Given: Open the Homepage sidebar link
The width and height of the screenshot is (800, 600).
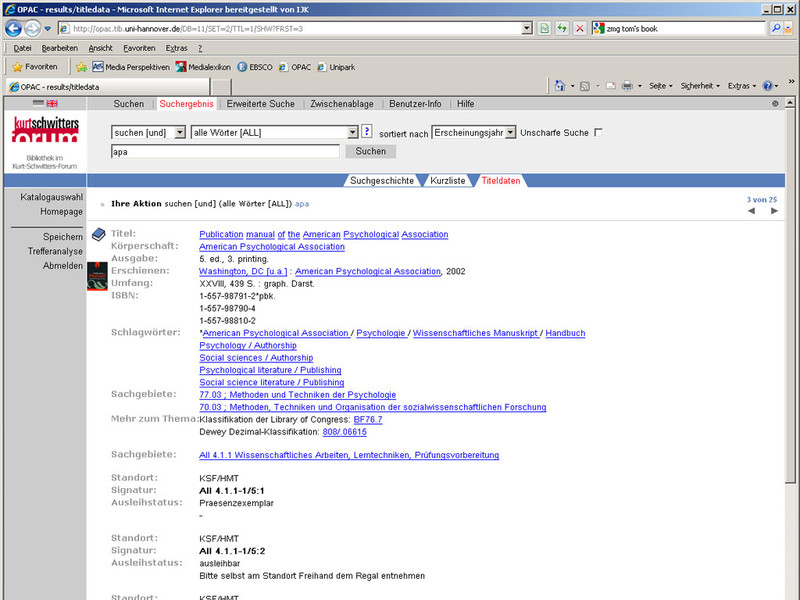Looking at the screenshot, I should pyautogui.click(x=61, y=211).
